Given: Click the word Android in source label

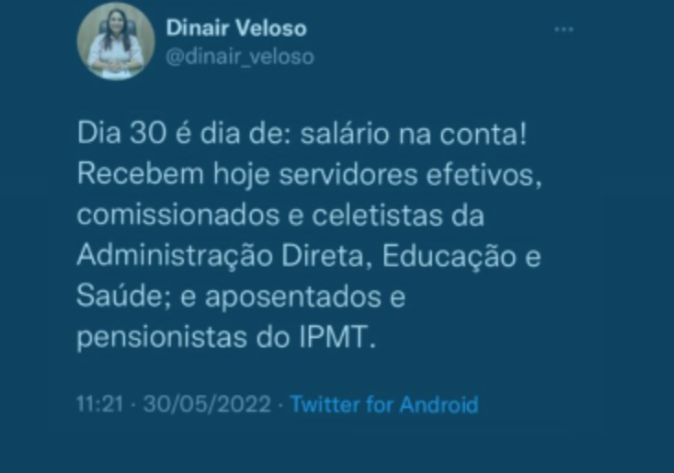Looking at the screenshot, I should pos(439,405).
